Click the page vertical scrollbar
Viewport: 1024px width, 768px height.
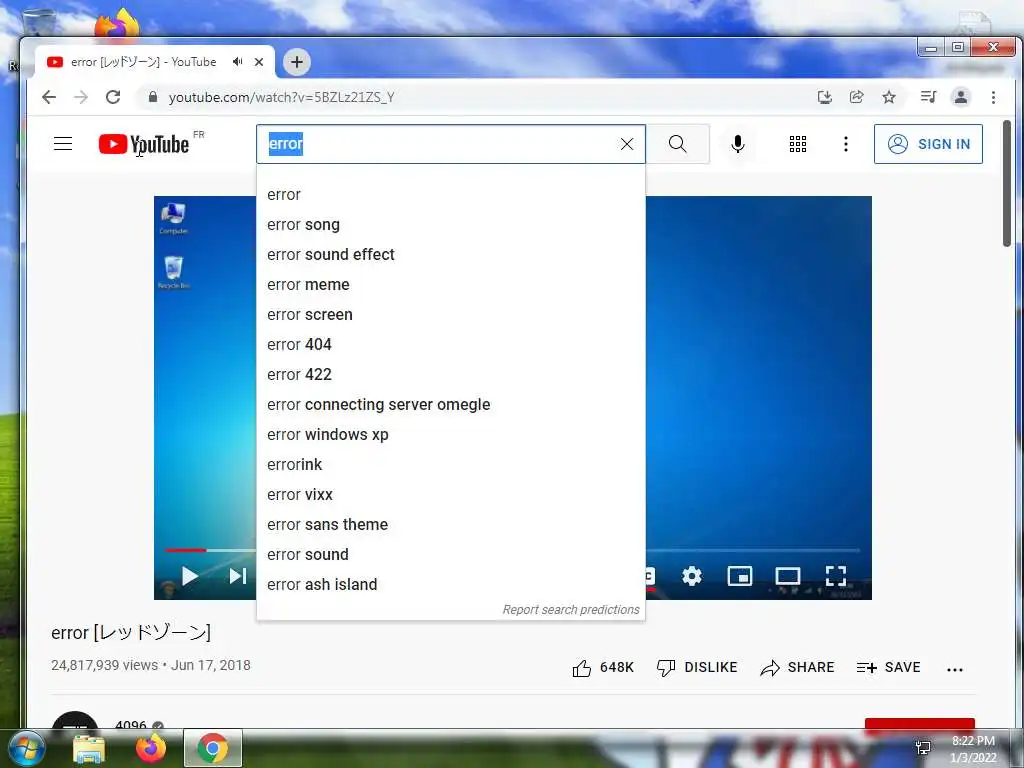[1007, 183]
